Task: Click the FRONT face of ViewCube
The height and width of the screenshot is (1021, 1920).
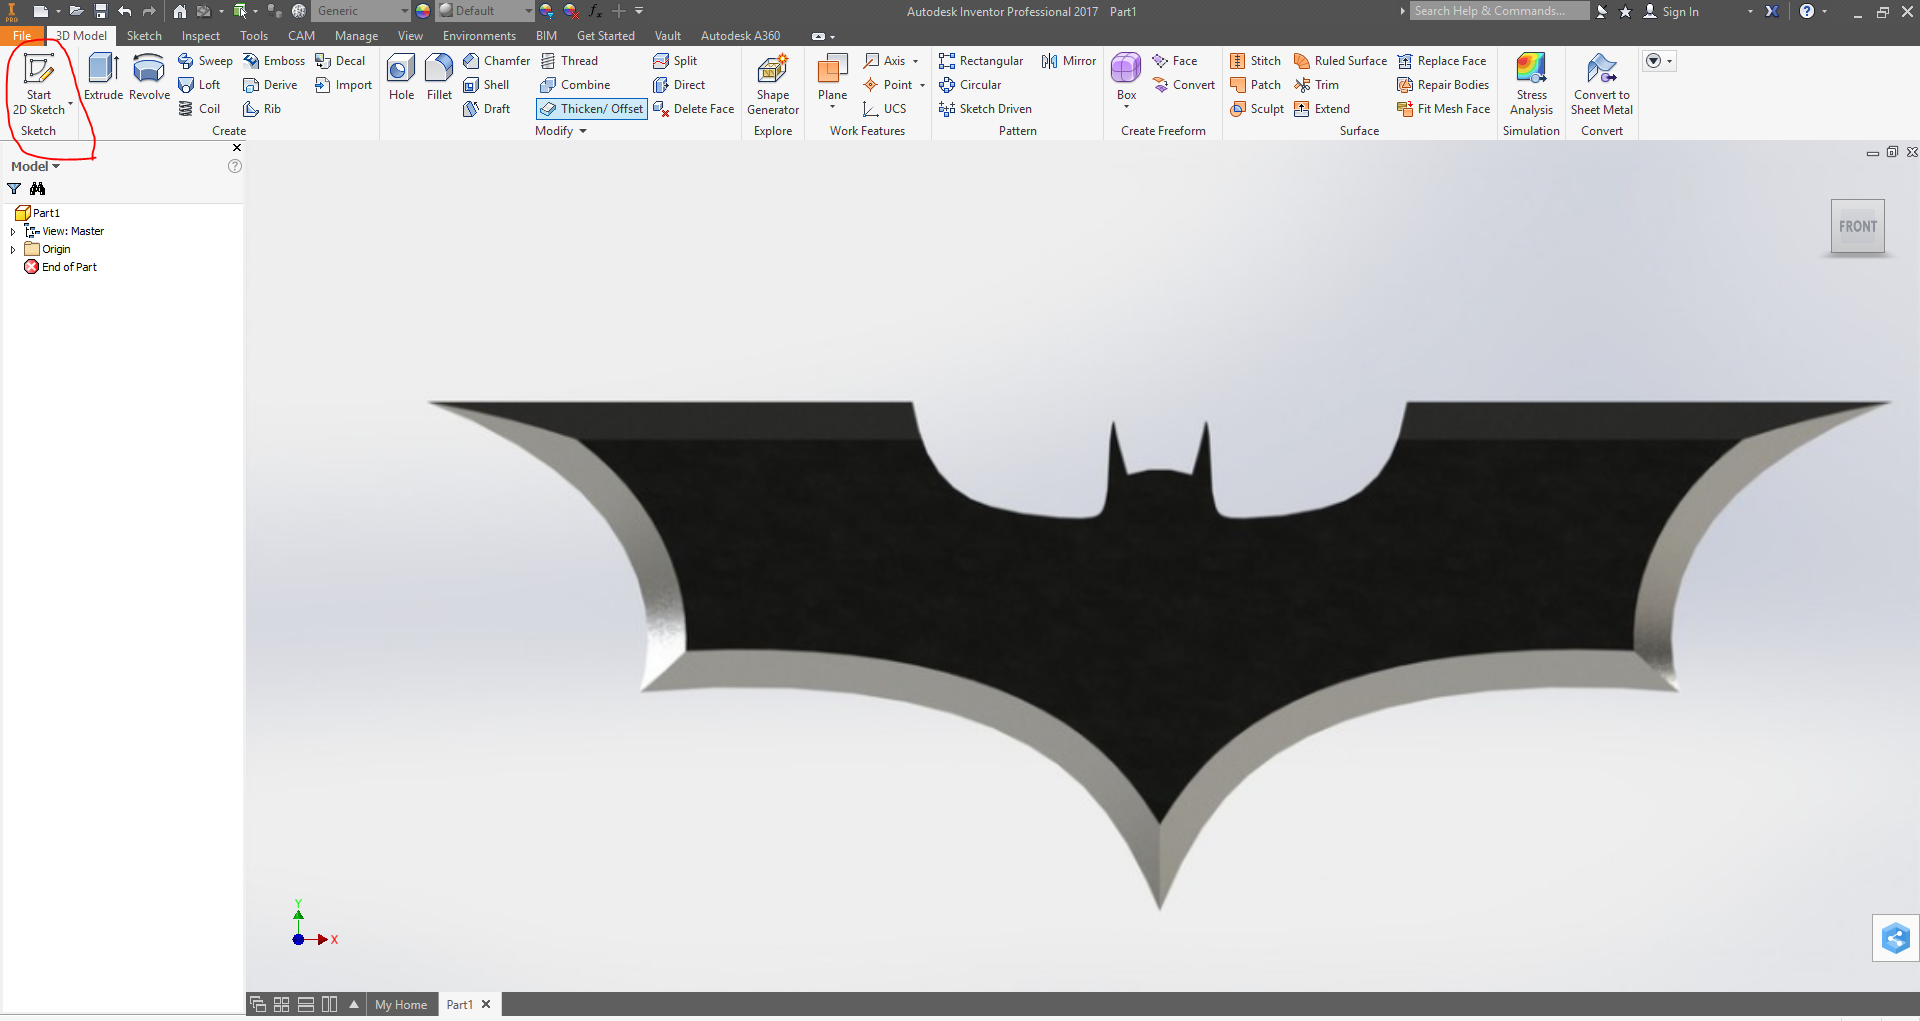Action: pyautogui.click(x=1857, y=227)
